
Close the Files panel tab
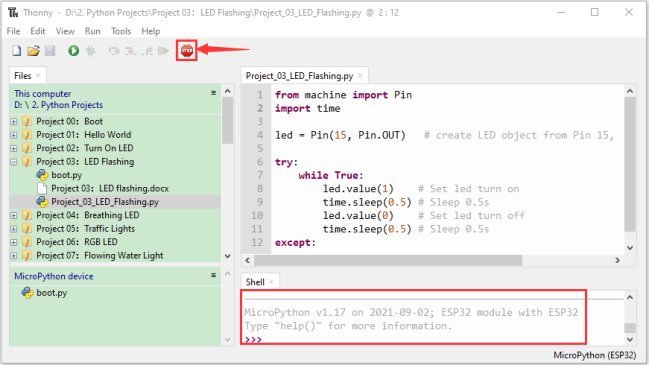(38, 75)
